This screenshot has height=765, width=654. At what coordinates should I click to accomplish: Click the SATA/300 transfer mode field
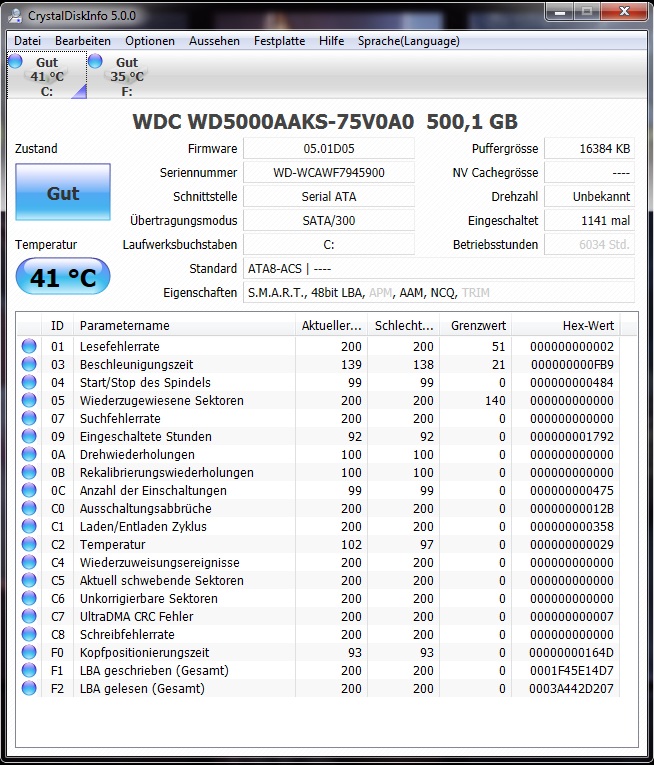[x=329, y=220]
